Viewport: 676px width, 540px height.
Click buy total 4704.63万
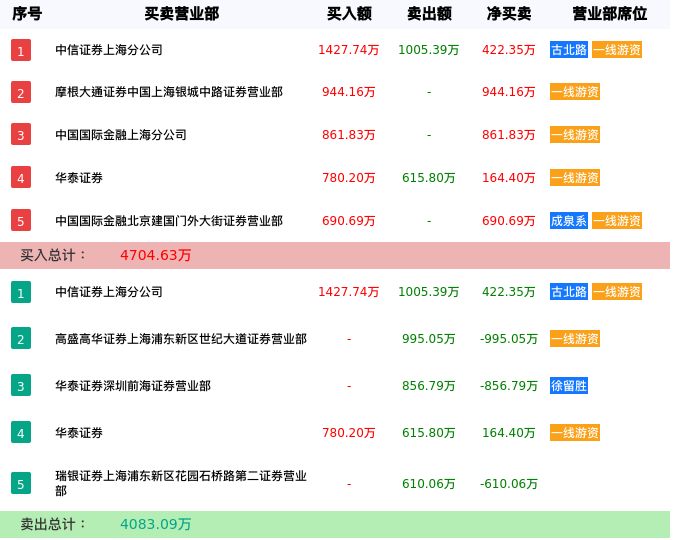tap(156, 255)
